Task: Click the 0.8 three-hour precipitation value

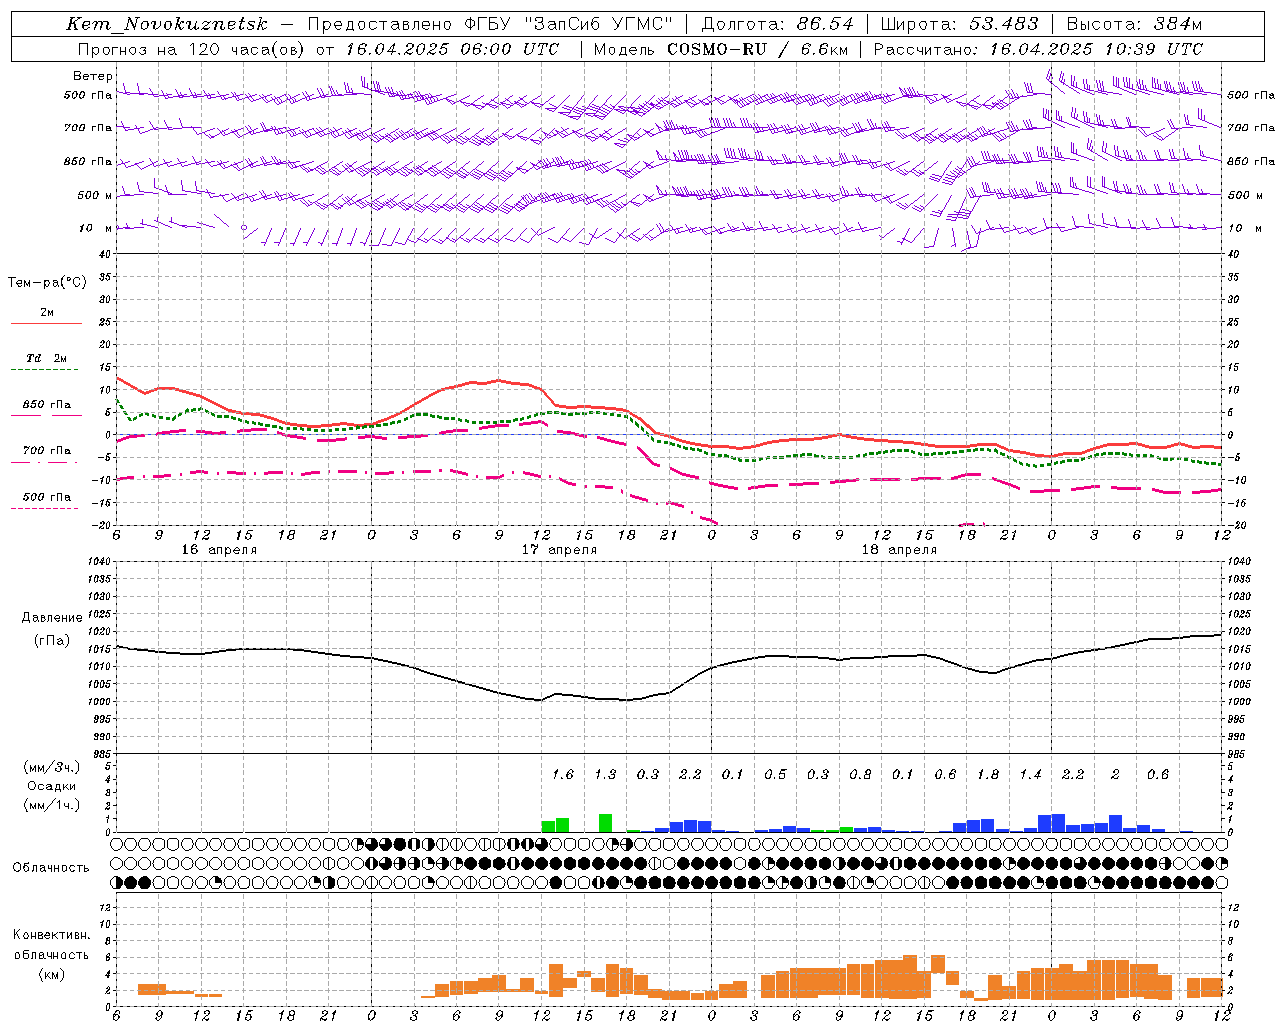Action: click(860, 774)
